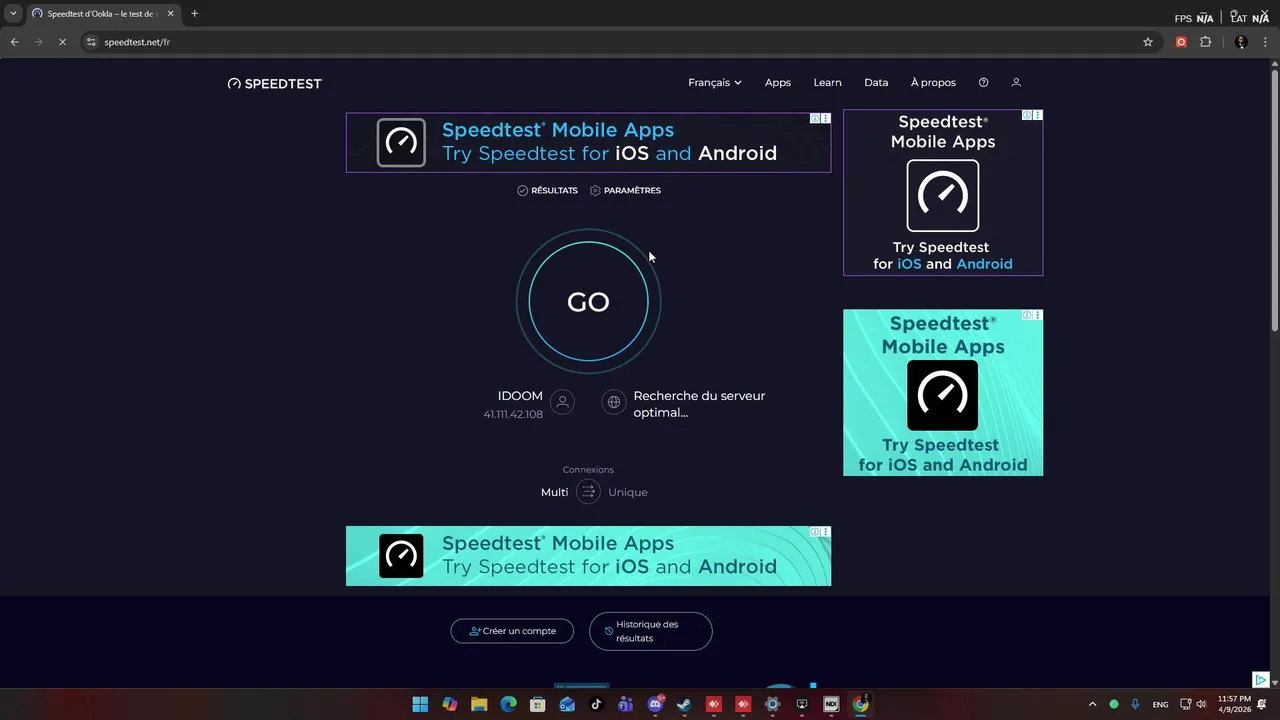Image resolution: width=1280 pixels, height=720 pixels.
Task: Click Recherche du serveur optimal text
Action: (699, 404)
